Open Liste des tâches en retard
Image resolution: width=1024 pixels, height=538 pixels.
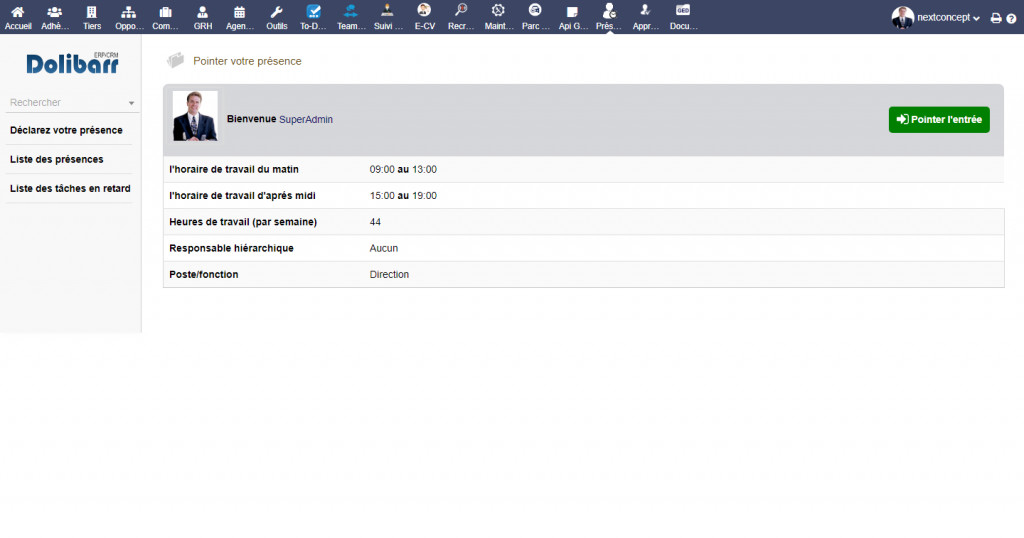click(x=70, y=188)
